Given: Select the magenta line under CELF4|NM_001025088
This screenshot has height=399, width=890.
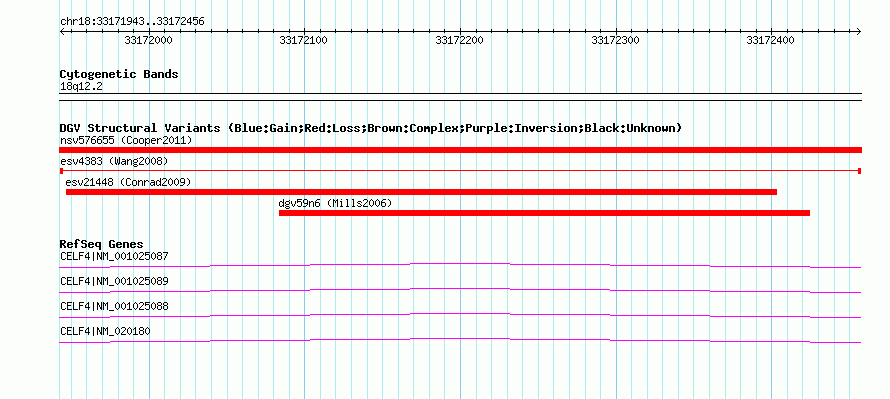Looking at the screenshot, I should pyautogui.click(x=460, y=316).
